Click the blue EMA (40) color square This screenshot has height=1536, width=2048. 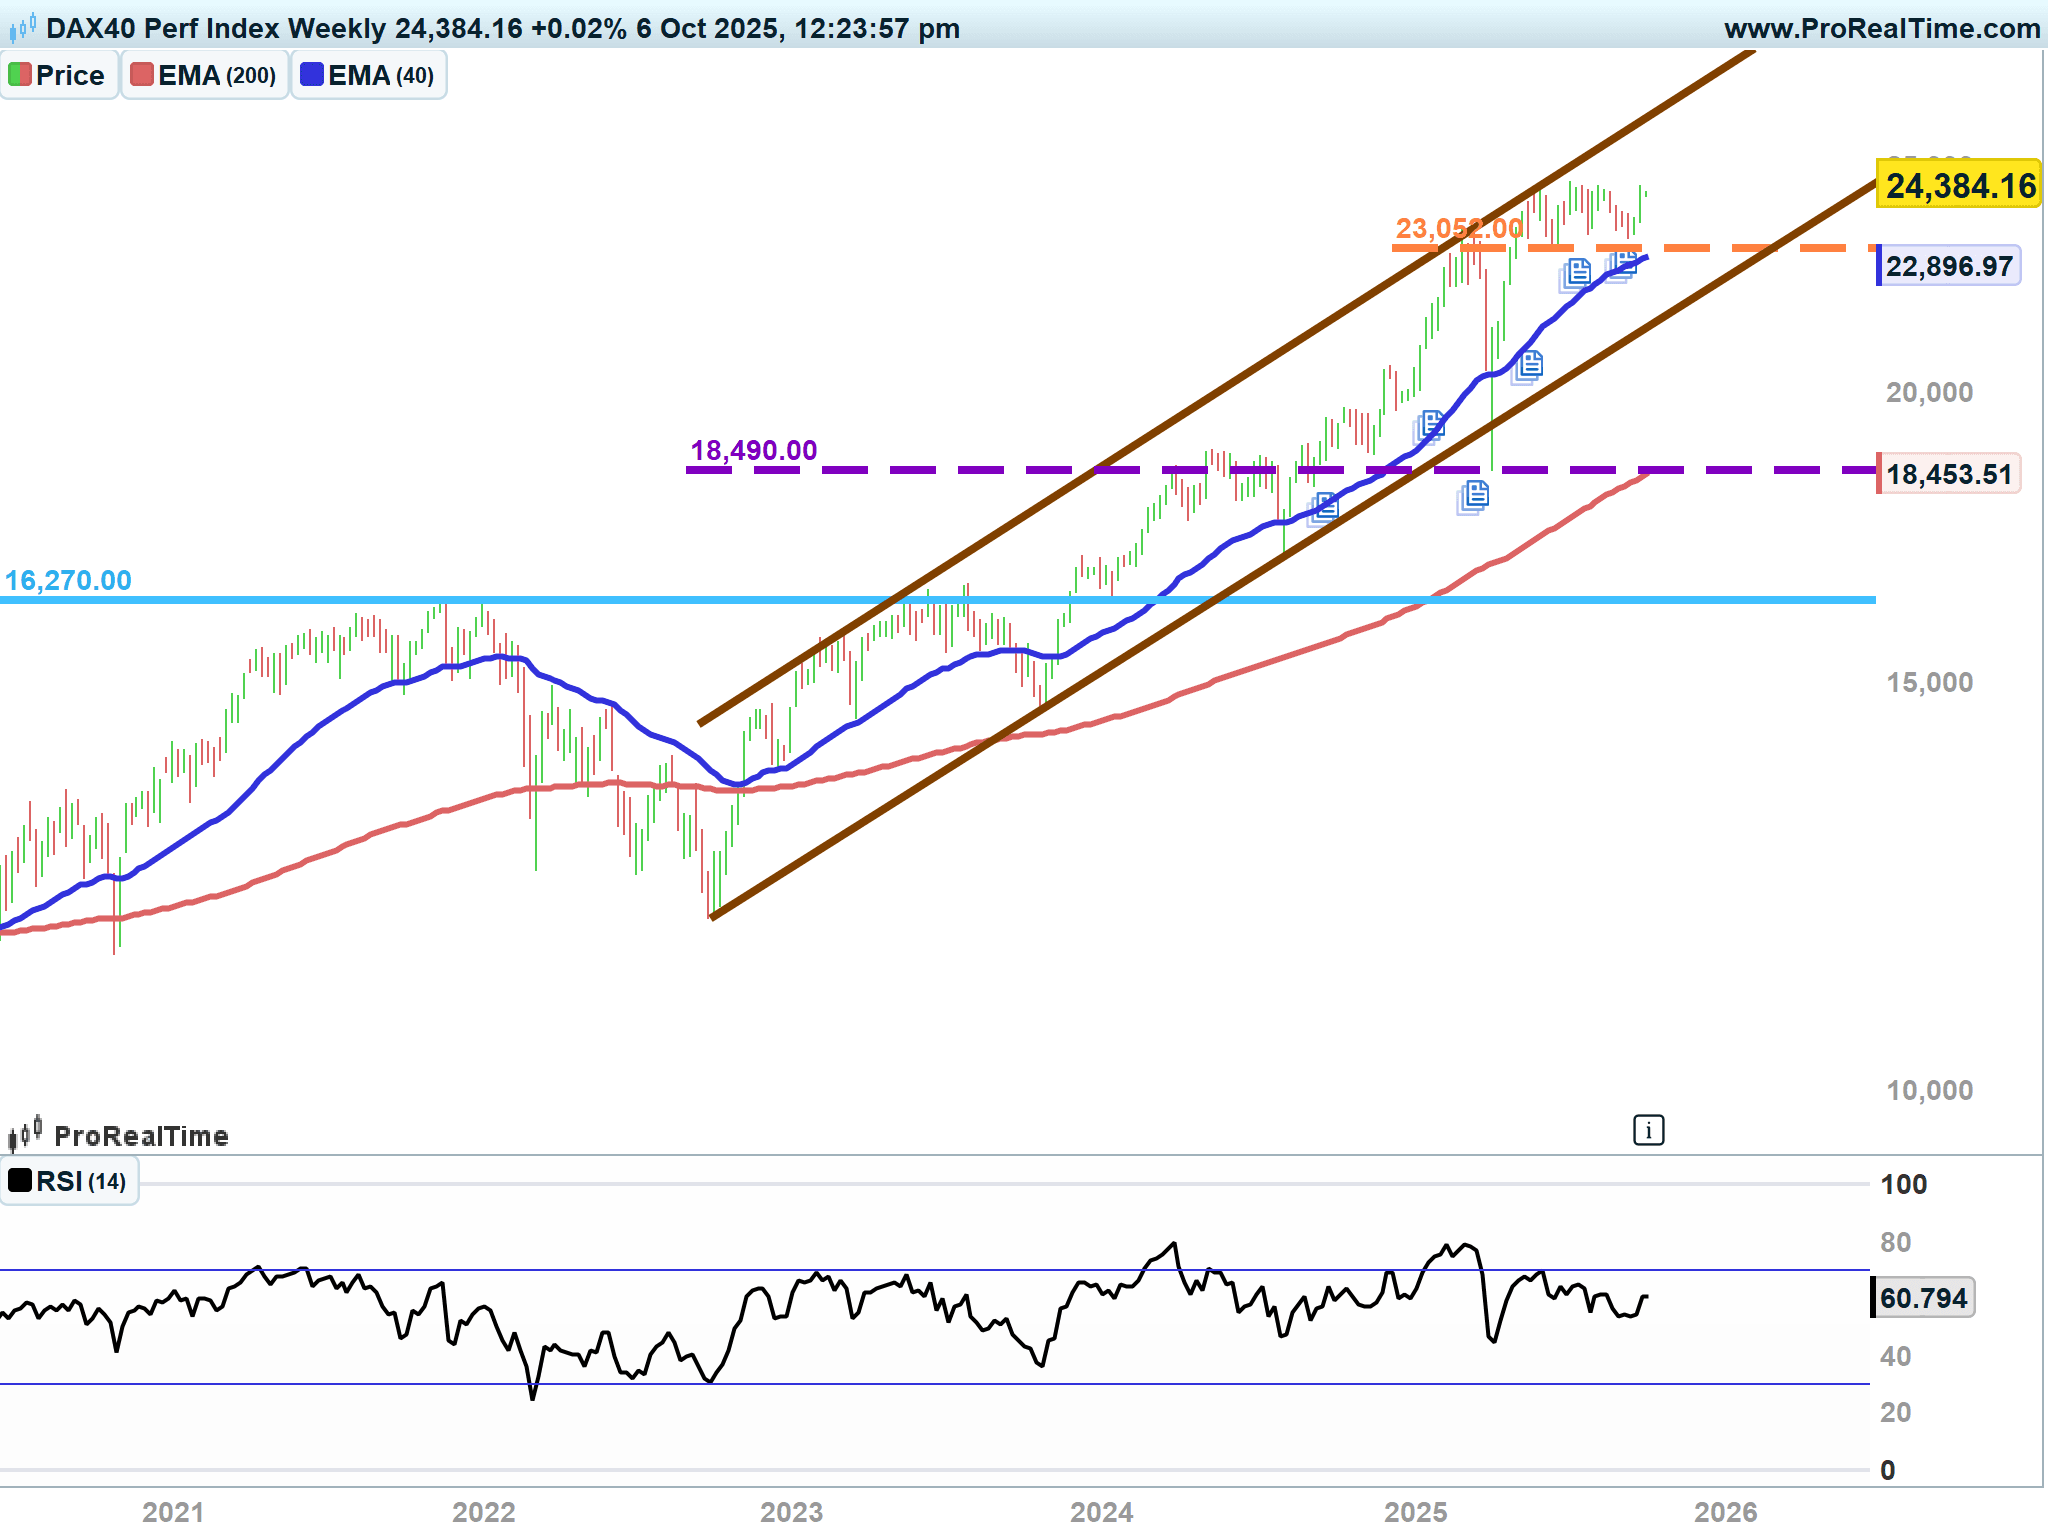tap(312, 75)
